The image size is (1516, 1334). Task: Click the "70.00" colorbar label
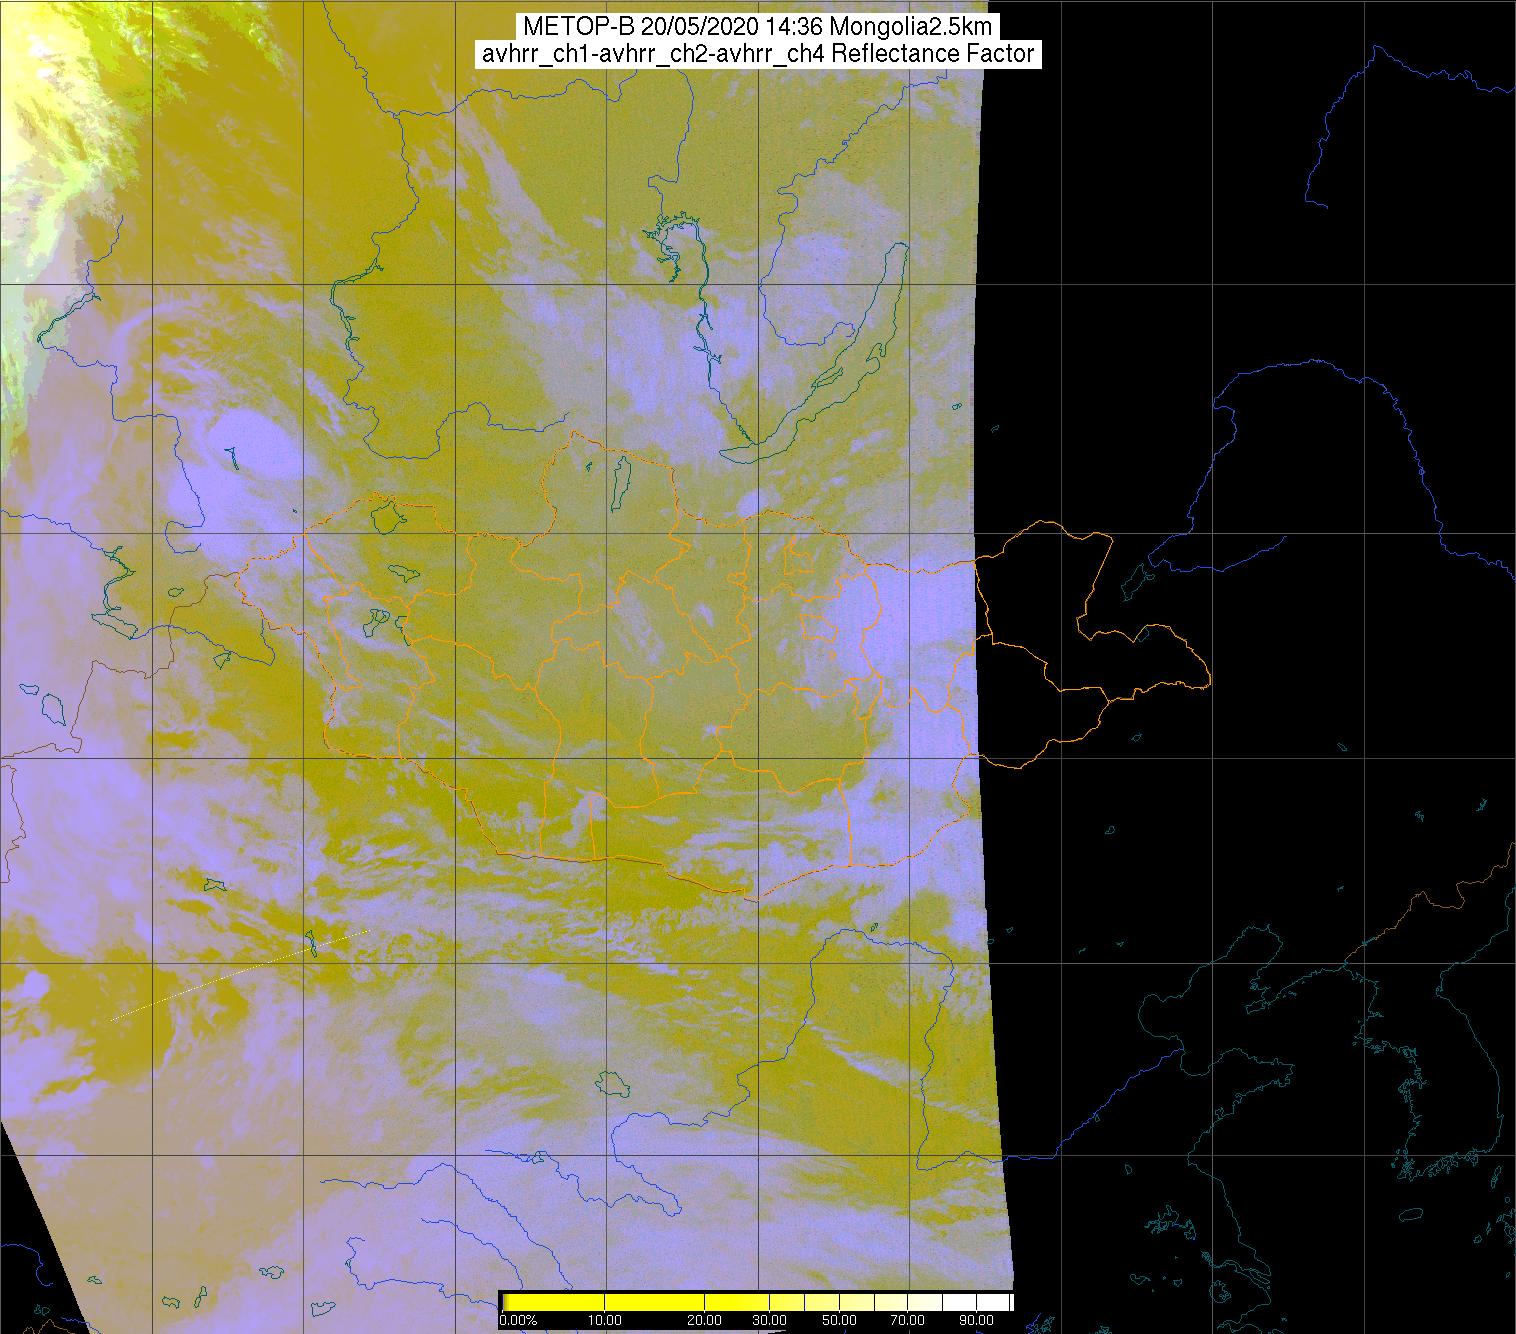pos(908,1320)
